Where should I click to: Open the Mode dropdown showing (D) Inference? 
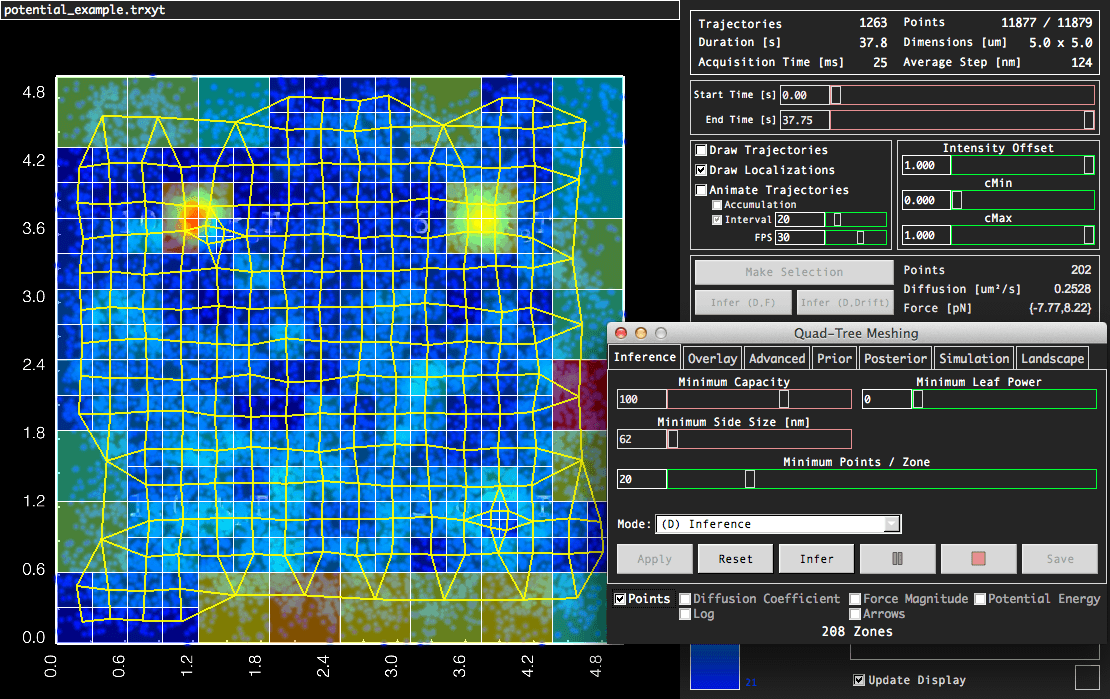pyautogui.click(x=778, y=524)
